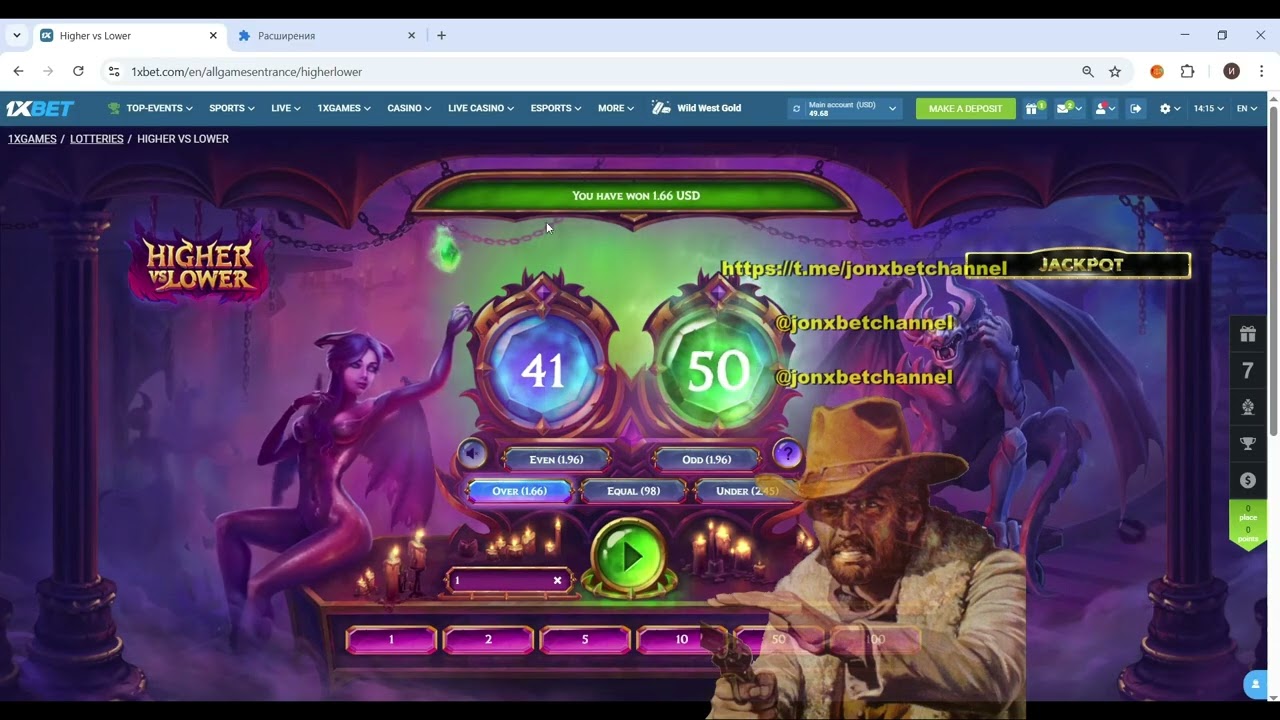Click the browser extensions puzzle icon

tap(1187, 71)
